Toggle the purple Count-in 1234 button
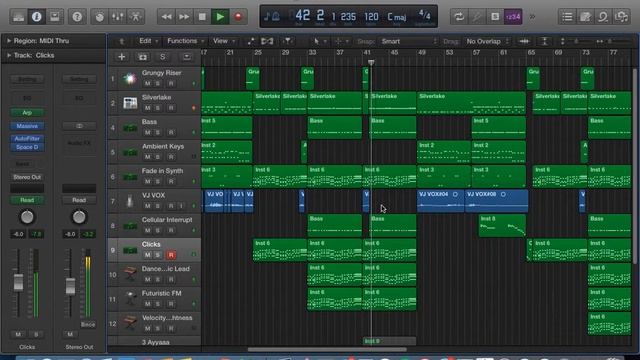This screenshot has height=360, width=640. 513,17
